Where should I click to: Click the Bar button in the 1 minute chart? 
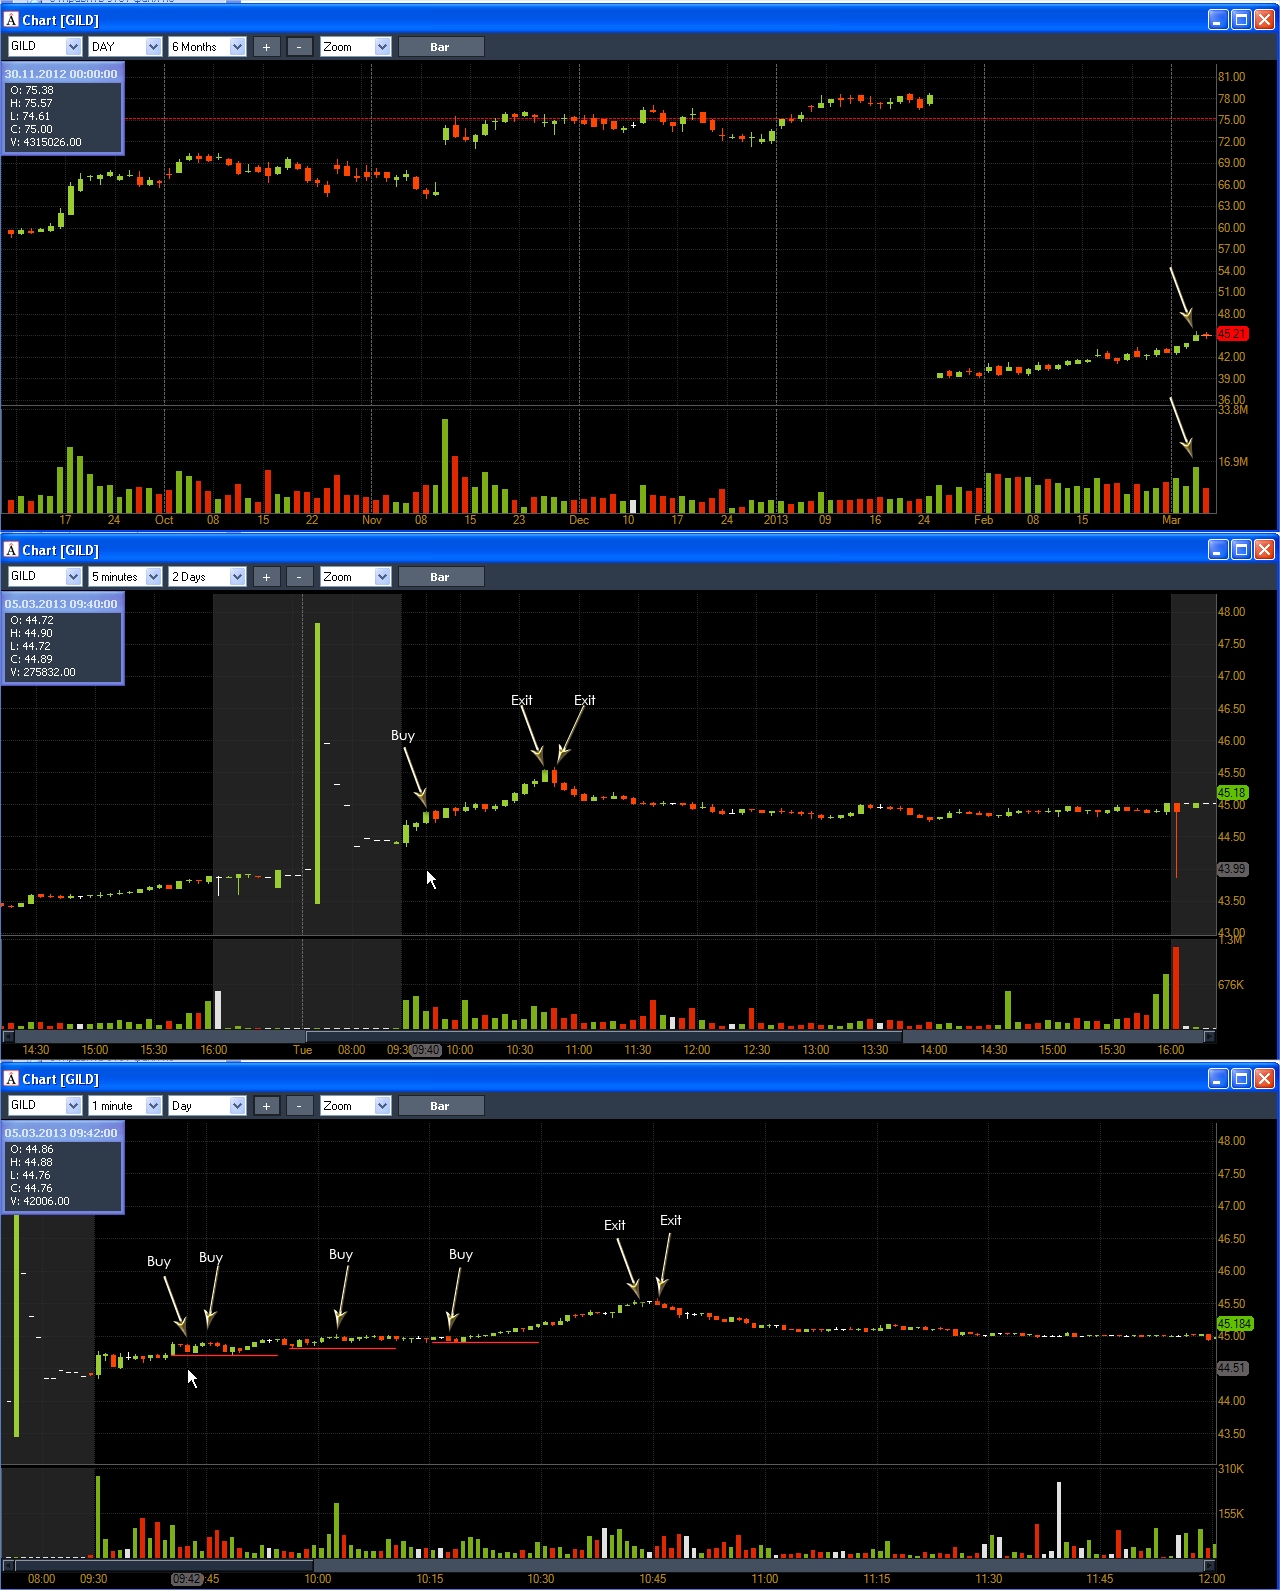point(441,1106)
